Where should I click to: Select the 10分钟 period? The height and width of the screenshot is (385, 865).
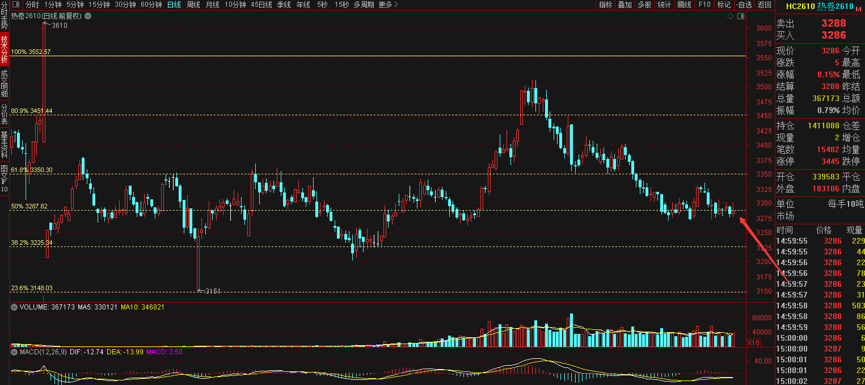coord(236,4)
